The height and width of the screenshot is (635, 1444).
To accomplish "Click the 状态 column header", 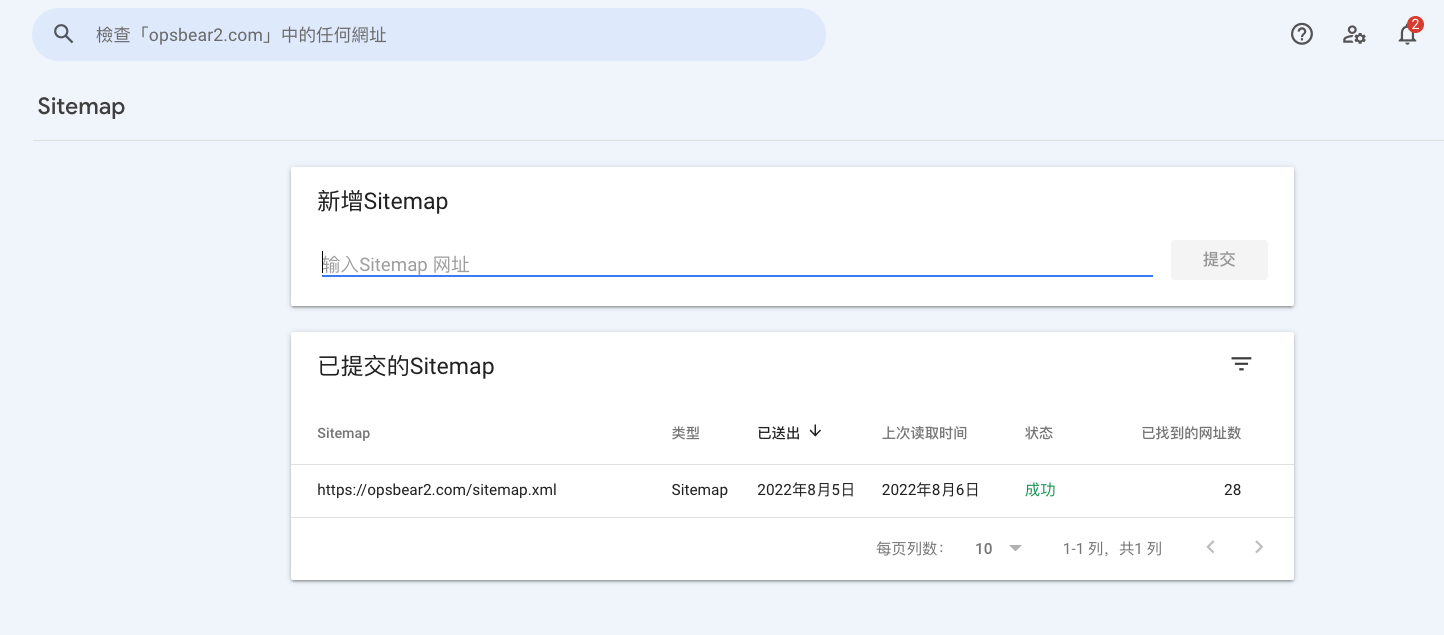I will [x=1039, y=433].
